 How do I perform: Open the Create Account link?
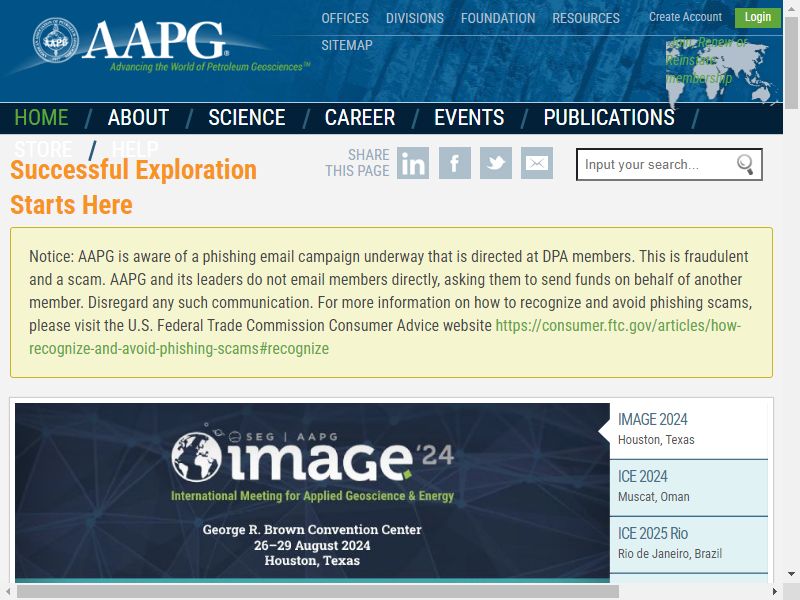(685, 17)
